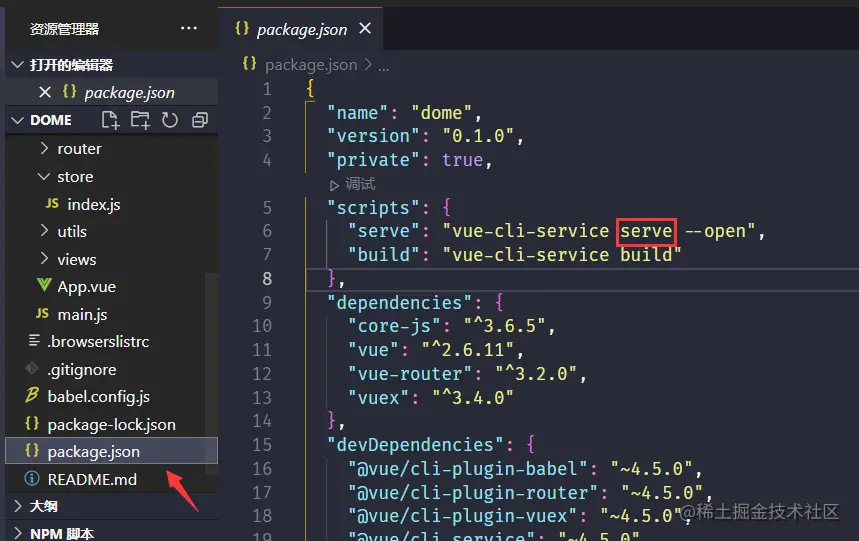Close the package.json editor tab
Screen dimensions: 859x541
tap(365, 28)
